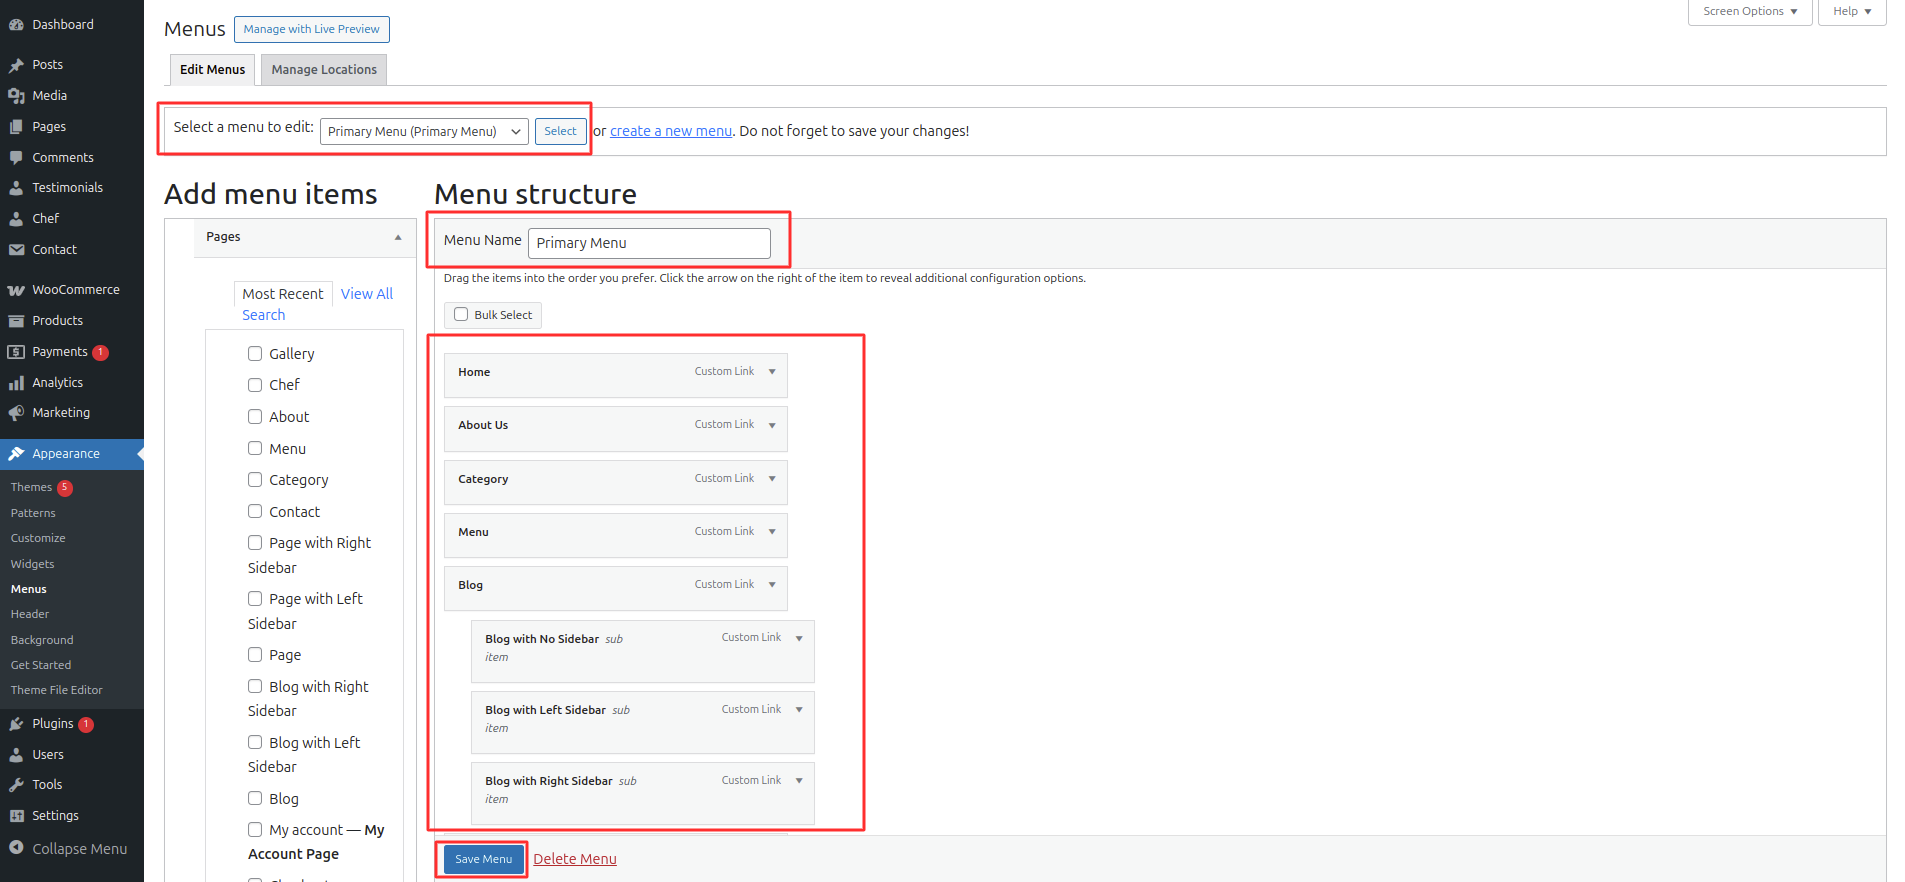Image resolution: width=1905 pixels, height=882 pixels.
Task: Open Media via its sidebar icon
Action: tap(16, 96)
